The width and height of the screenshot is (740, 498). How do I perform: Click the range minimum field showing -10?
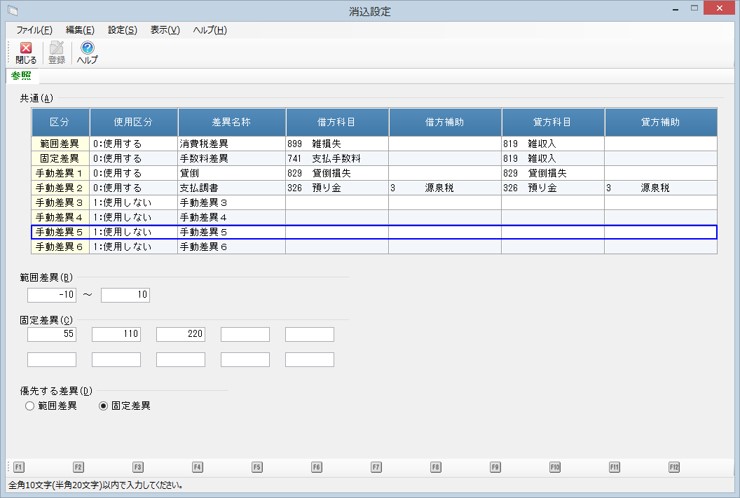[x=52, y=295]
